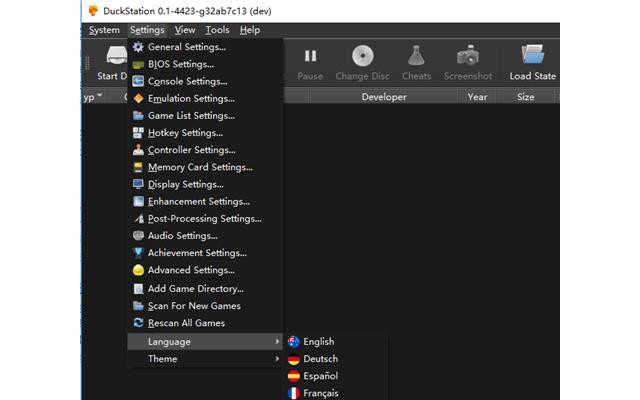Select Español language text

click(x=320, y=376)
